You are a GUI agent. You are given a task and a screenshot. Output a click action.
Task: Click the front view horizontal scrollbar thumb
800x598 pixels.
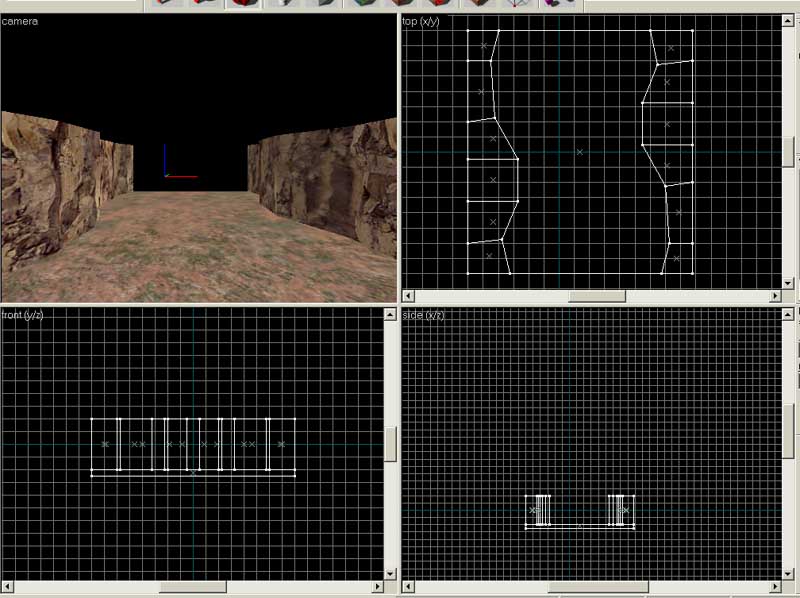[x=193, y=587]
